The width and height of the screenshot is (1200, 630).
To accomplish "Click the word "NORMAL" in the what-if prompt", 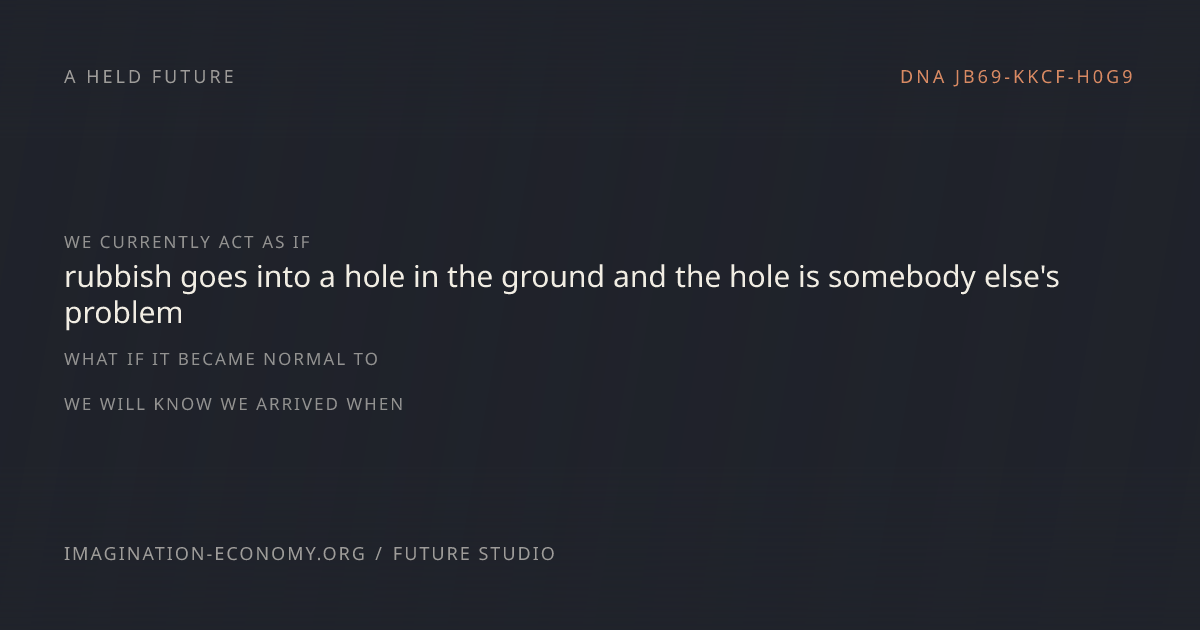I will (304, 359).
